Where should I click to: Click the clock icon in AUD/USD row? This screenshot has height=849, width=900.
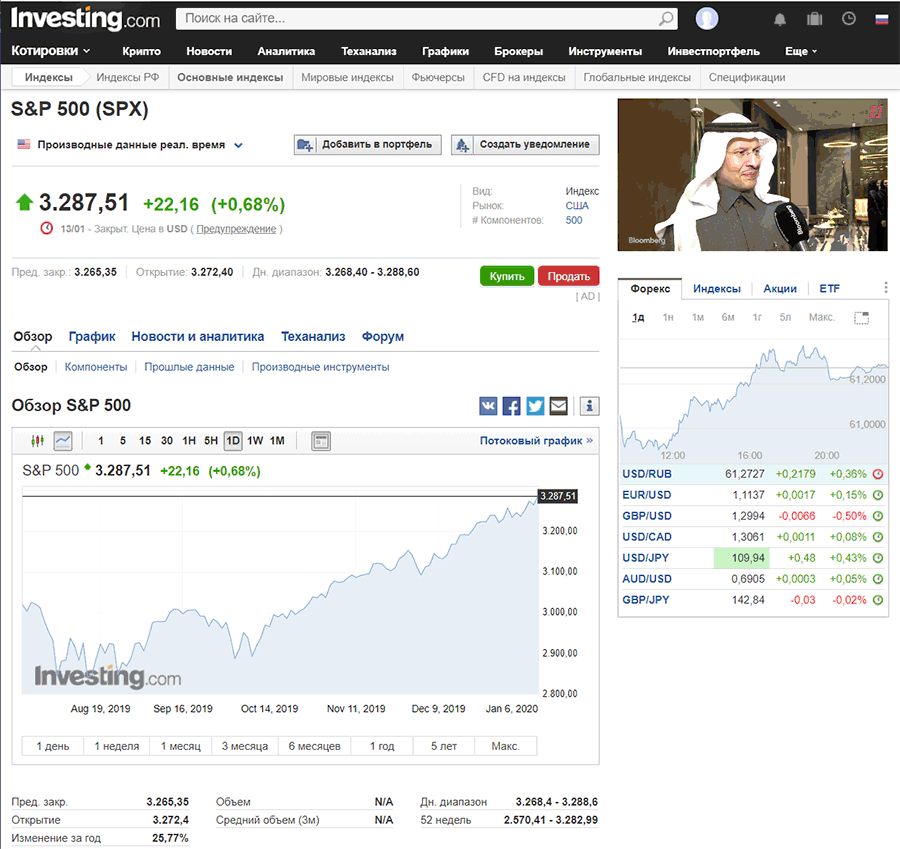pos(878,579)
